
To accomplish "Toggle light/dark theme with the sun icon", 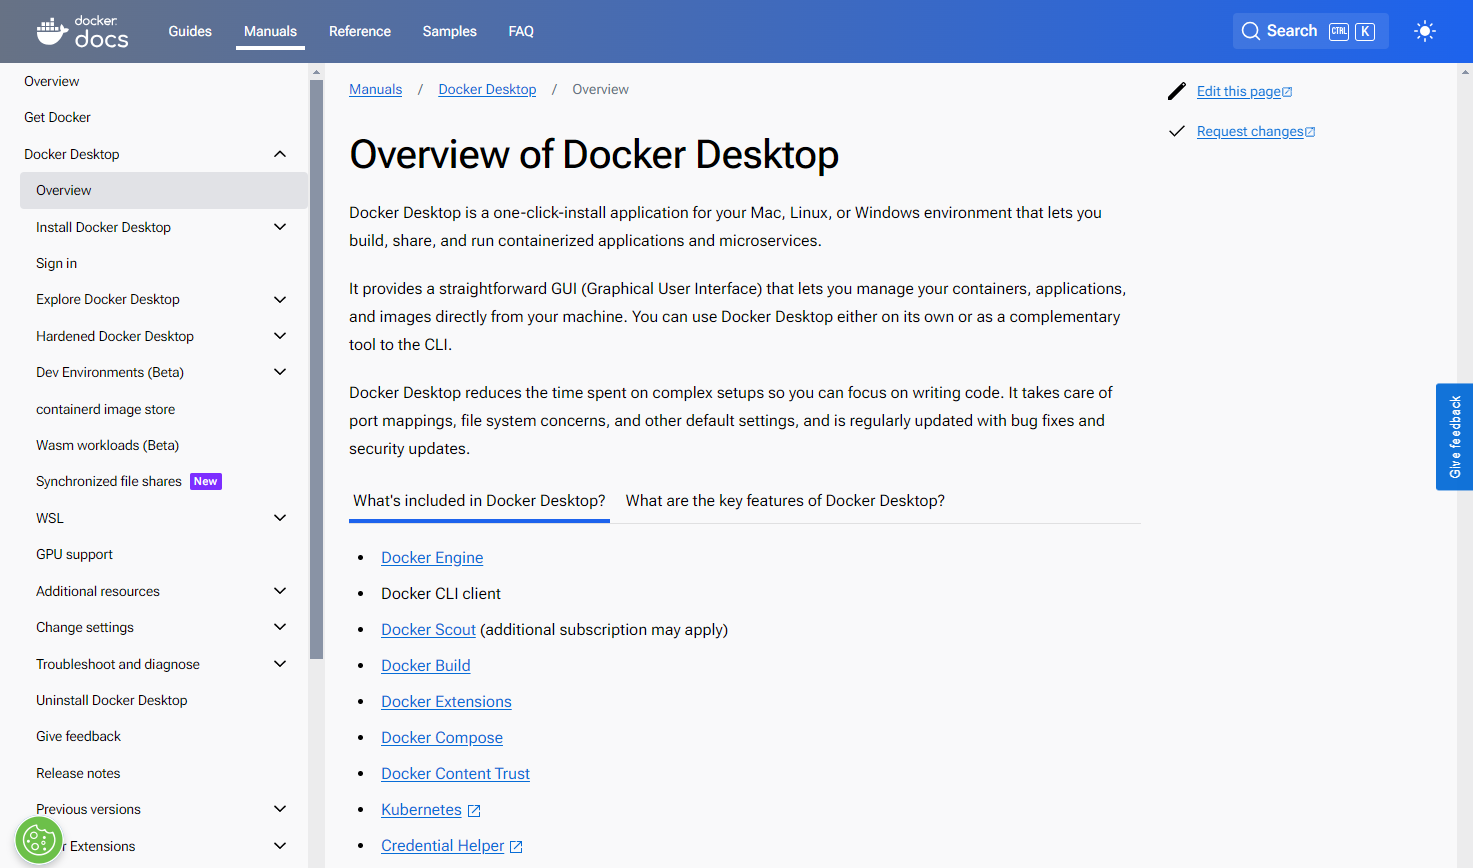I will pyautogui.click(x=1424, y=30).
